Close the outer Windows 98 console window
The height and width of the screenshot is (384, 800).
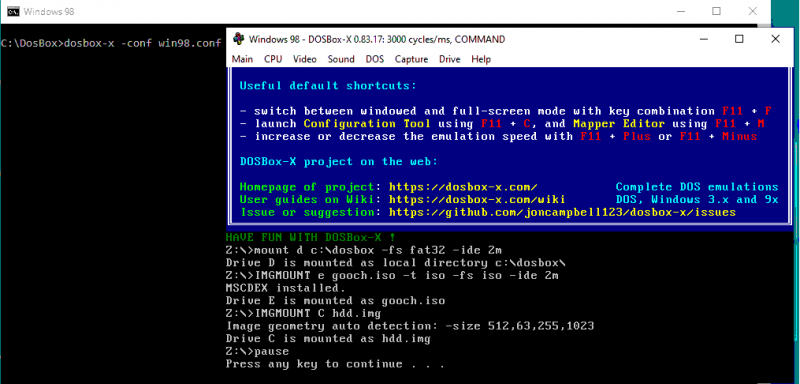pyautogui.click(x=752, y=11)
